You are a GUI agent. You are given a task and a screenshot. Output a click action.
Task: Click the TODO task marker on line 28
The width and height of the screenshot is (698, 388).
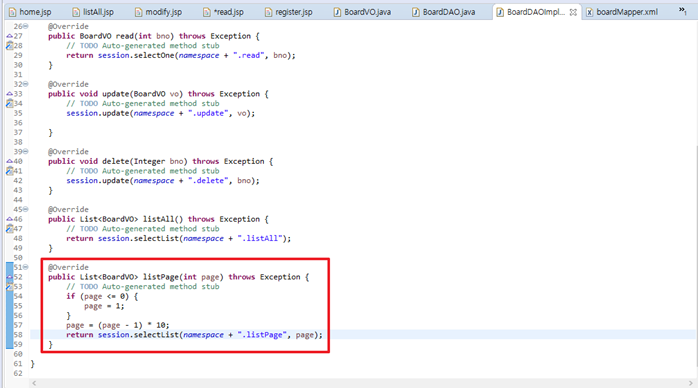[9, 46]
